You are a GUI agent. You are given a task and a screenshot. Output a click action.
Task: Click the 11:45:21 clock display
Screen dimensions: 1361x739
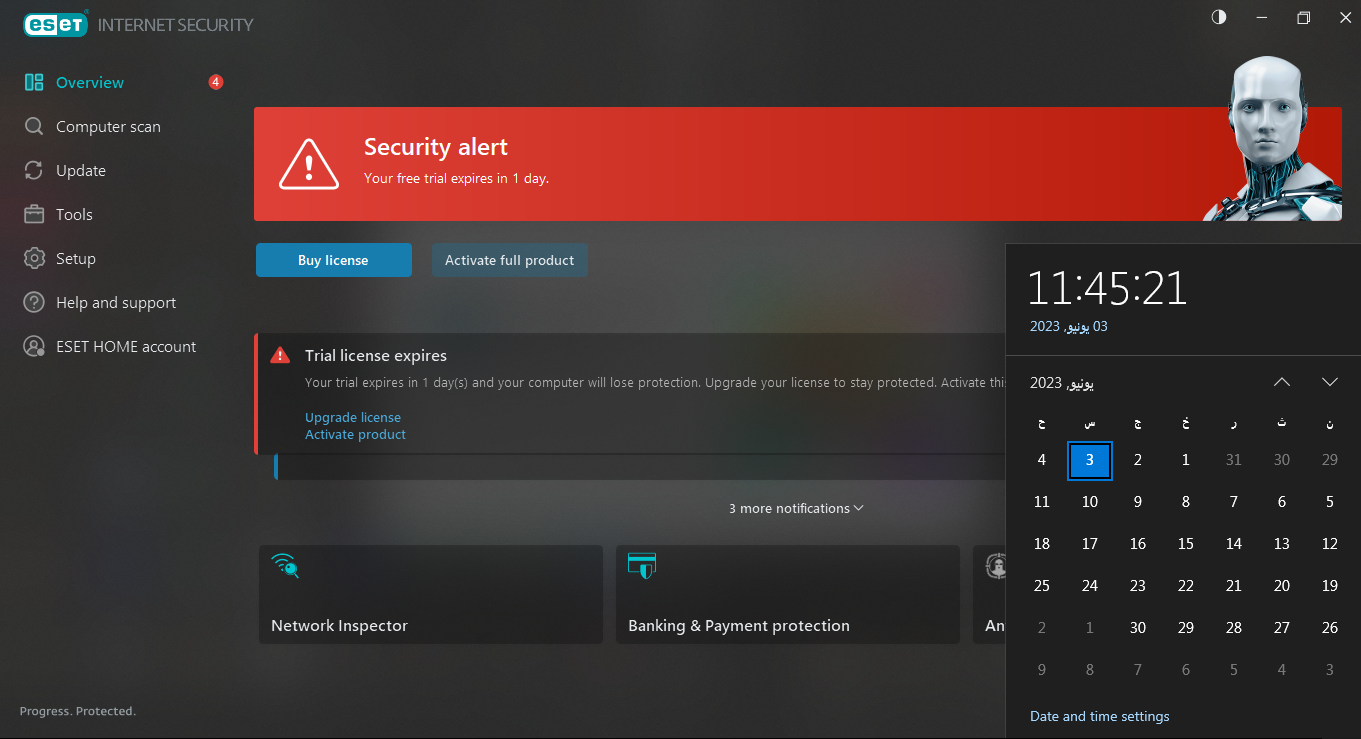click(x=1107, y=288)
